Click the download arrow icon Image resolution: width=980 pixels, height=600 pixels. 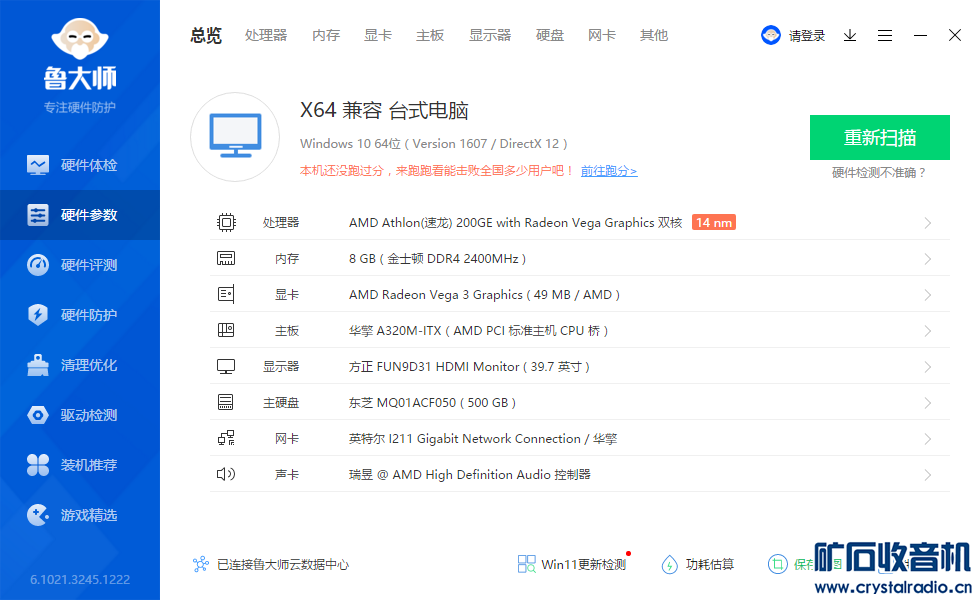coord(849,36)
